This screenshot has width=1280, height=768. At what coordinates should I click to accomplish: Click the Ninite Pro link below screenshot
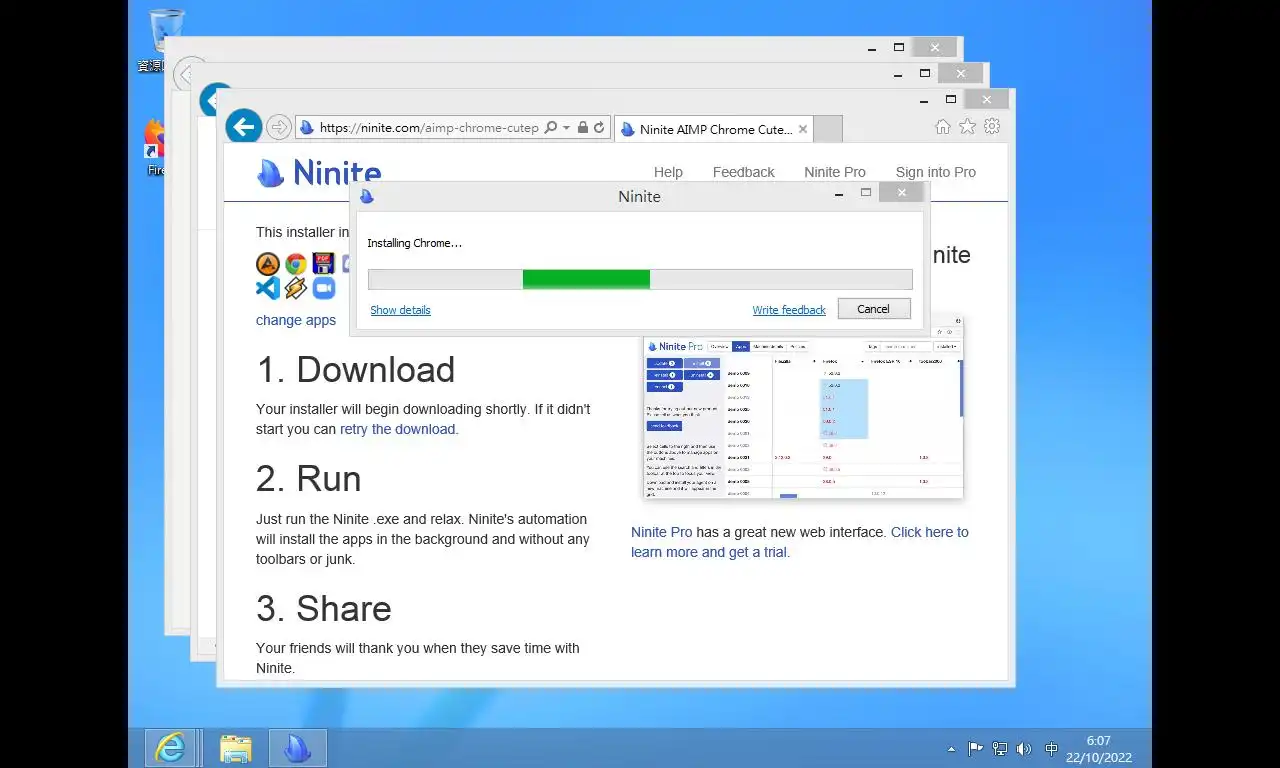click(662, 532)
